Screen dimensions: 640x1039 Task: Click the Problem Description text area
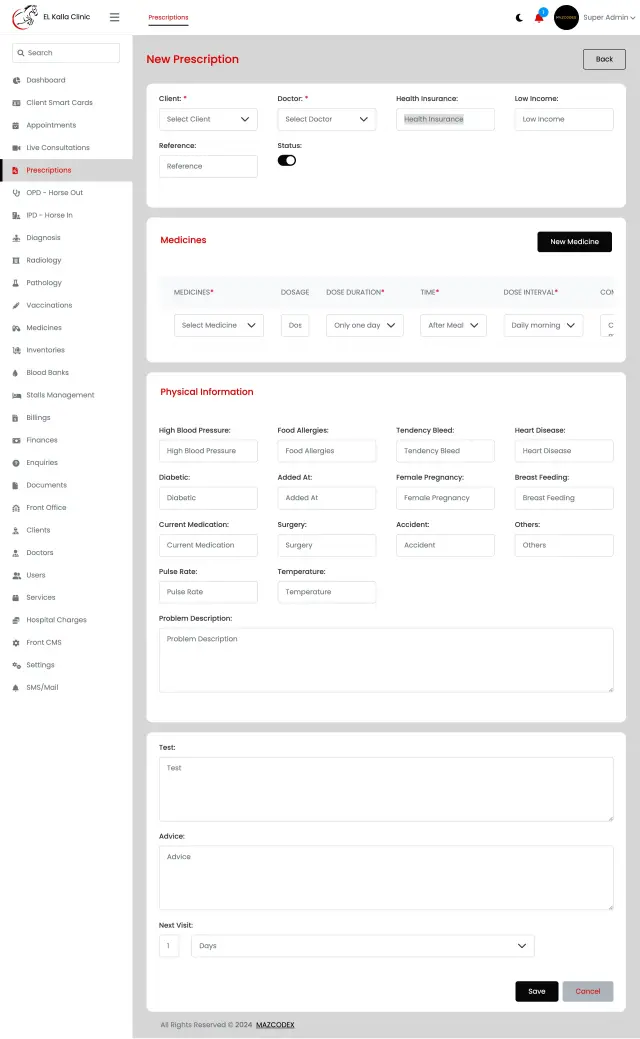click(x=386, y=660)
